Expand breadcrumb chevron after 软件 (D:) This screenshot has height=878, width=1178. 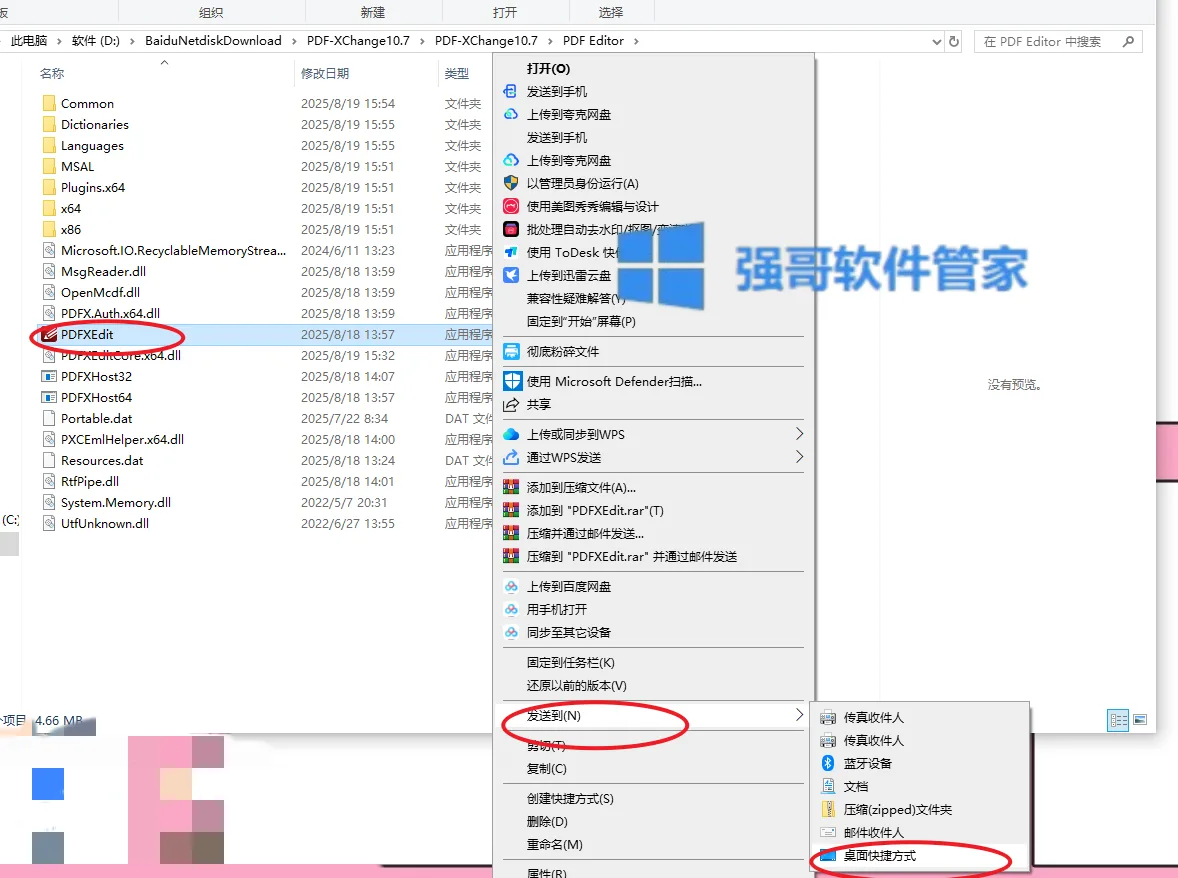click(132, 41)
